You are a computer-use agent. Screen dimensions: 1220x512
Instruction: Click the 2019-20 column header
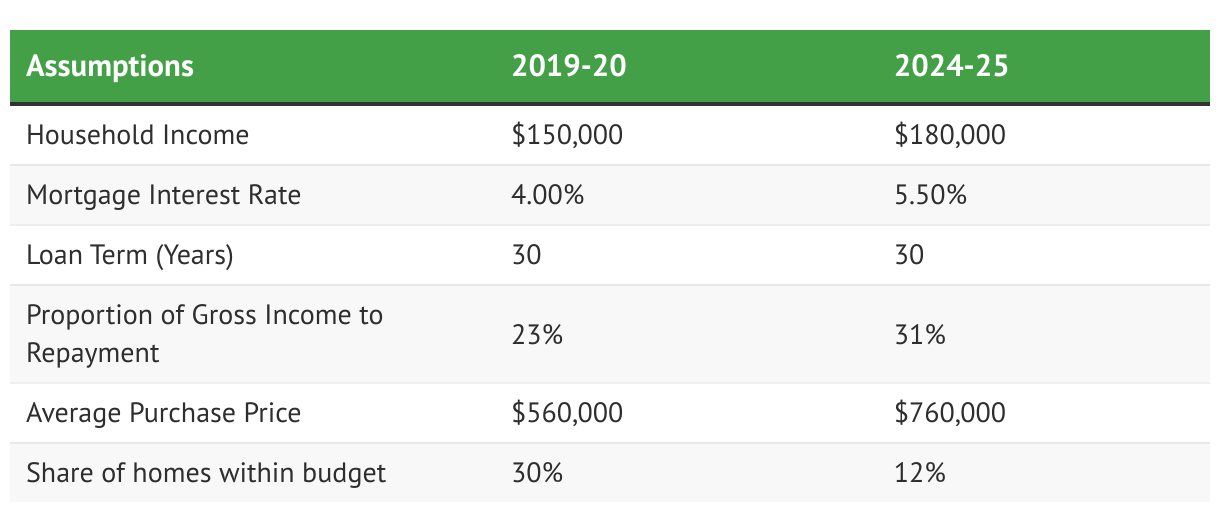[x=570, y=67]
